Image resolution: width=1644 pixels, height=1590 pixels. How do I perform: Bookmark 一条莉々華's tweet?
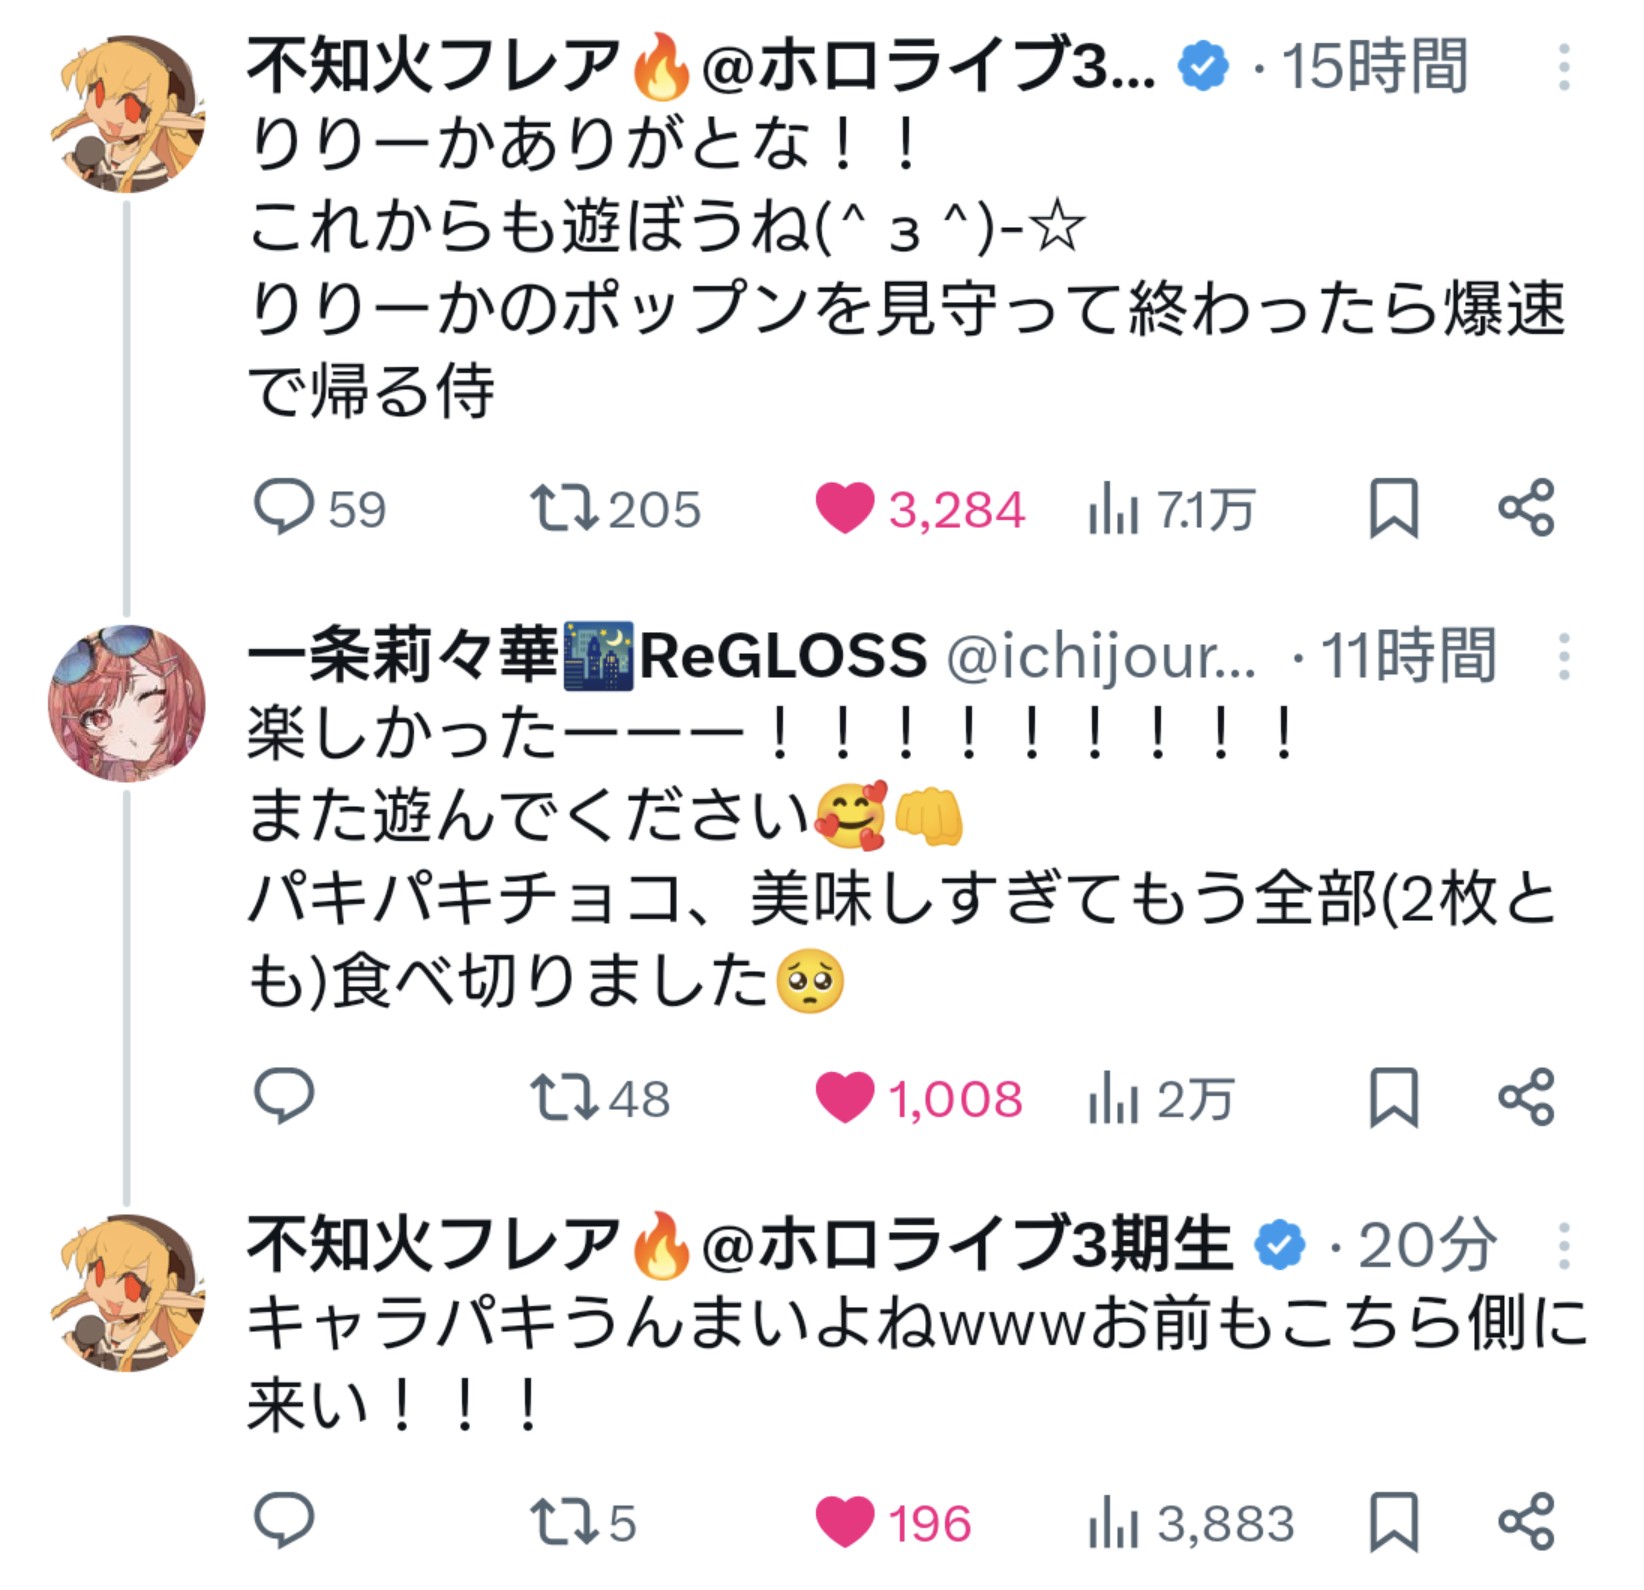click(x=1393, y=1097)
